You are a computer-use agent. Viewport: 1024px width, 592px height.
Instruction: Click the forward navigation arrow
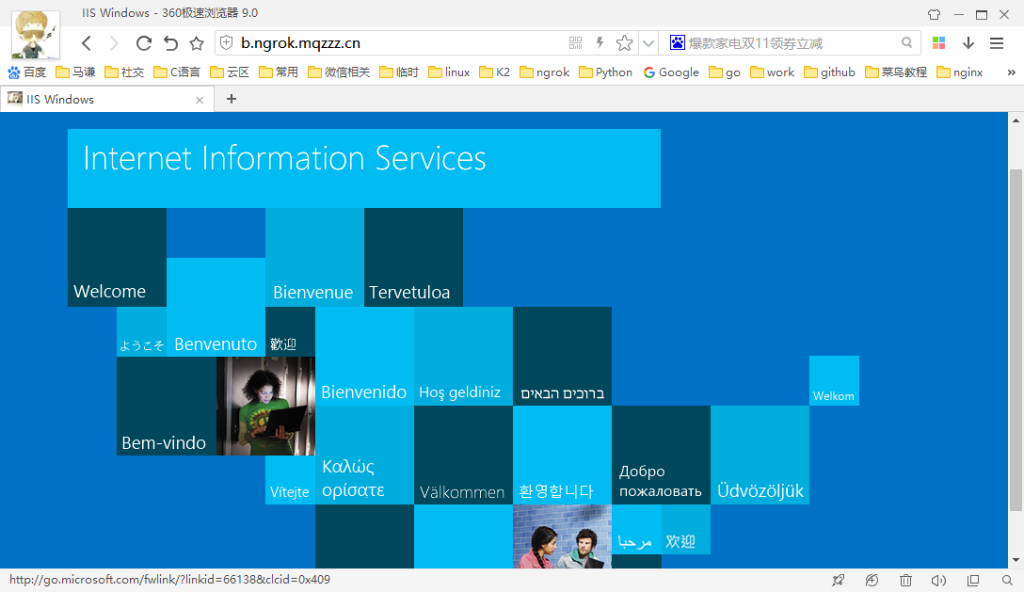point(114,43)
